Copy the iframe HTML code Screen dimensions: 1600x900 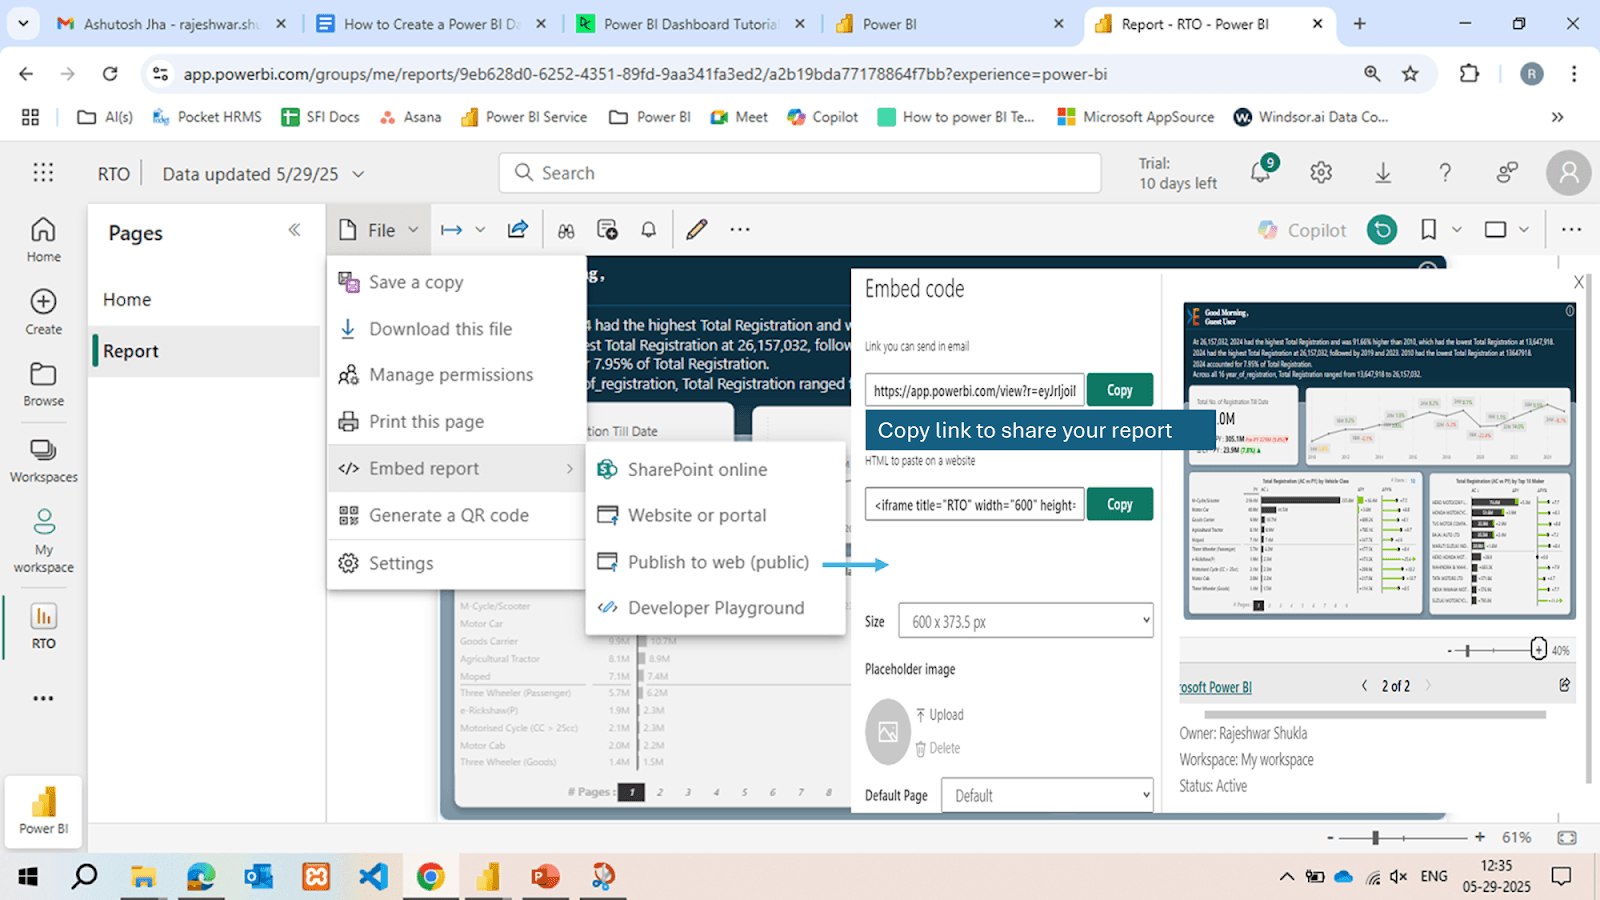tap(1119, 504)
